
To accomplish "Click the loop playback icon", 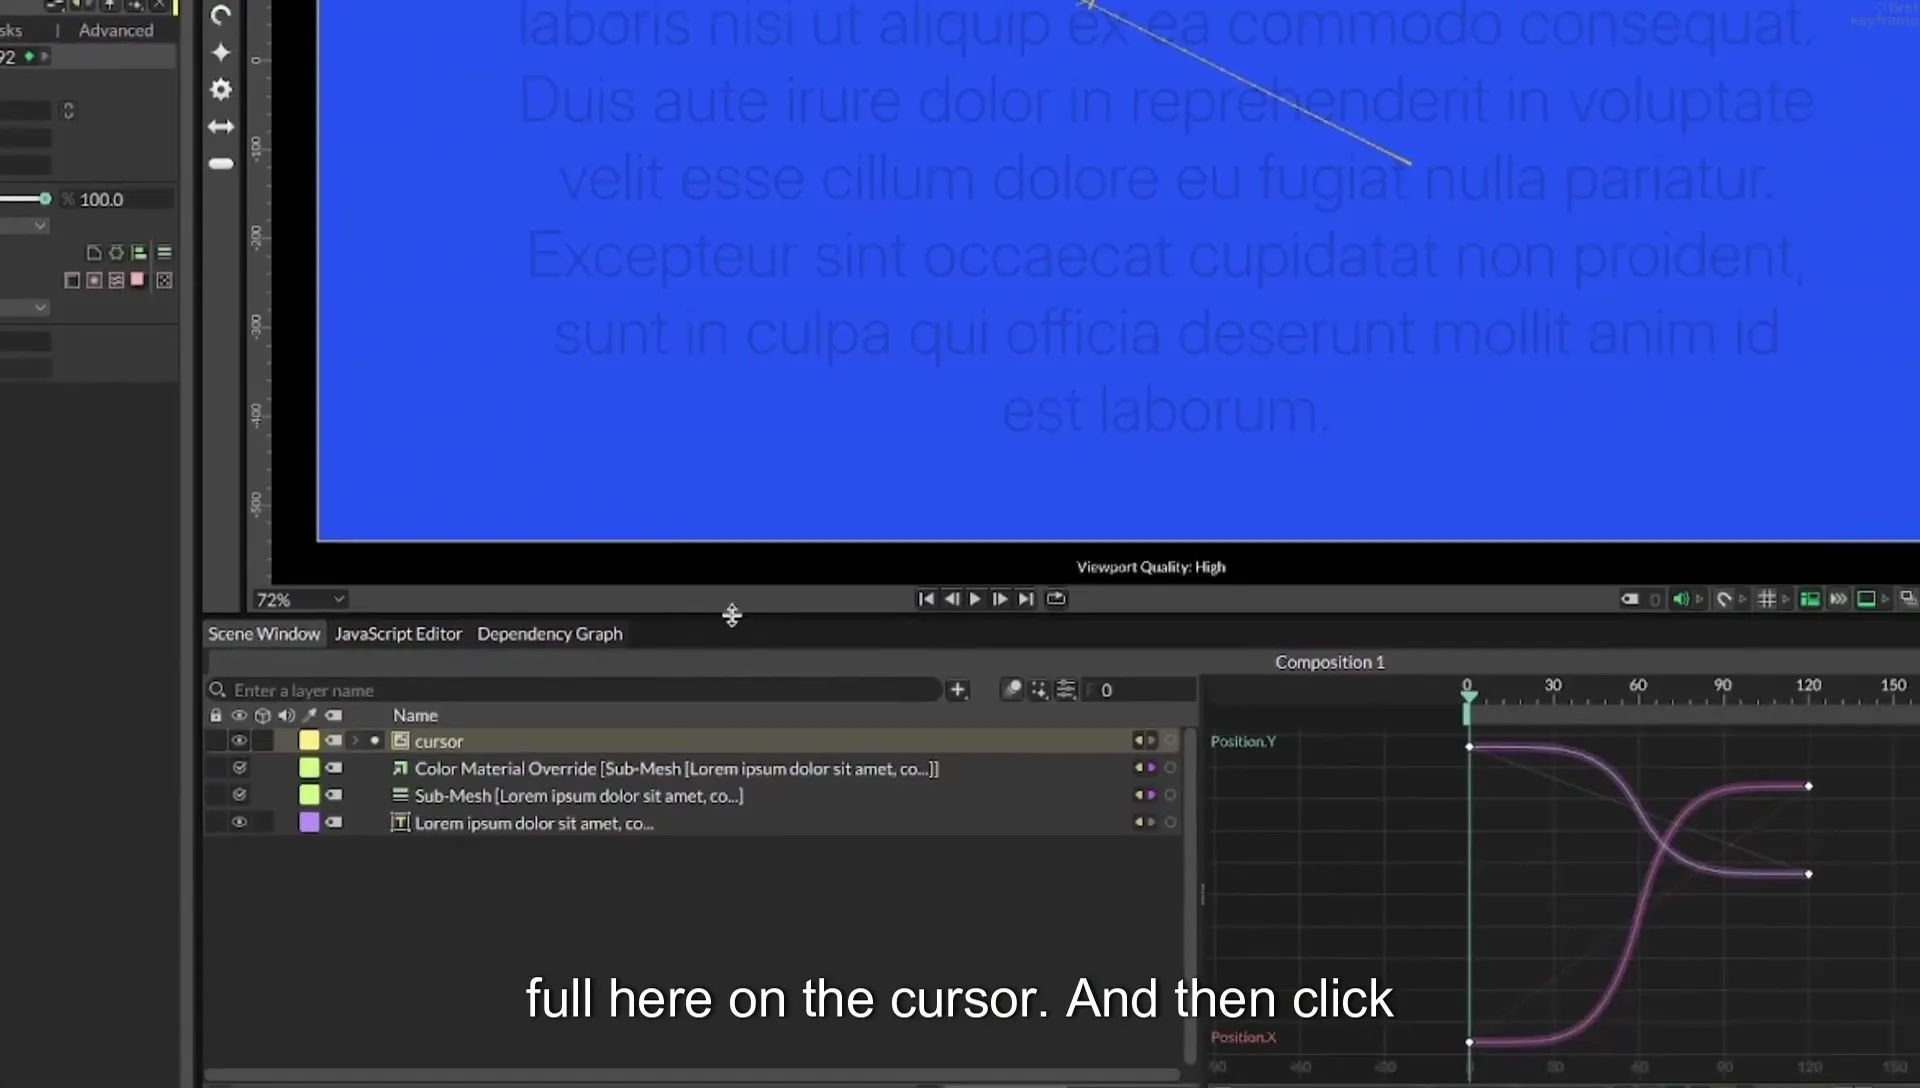I will click(1056, 599).
